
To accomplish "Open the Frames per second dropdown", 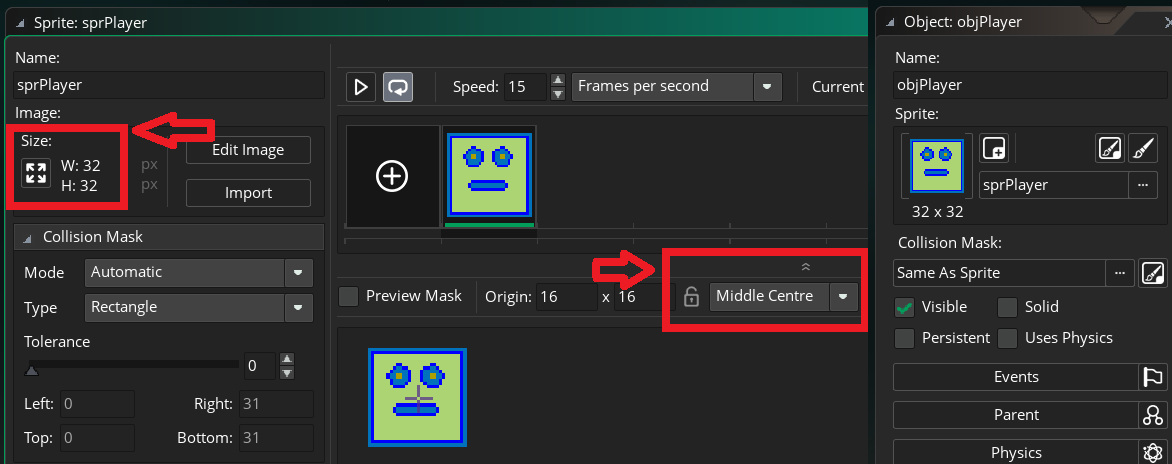I will point(676,87).
